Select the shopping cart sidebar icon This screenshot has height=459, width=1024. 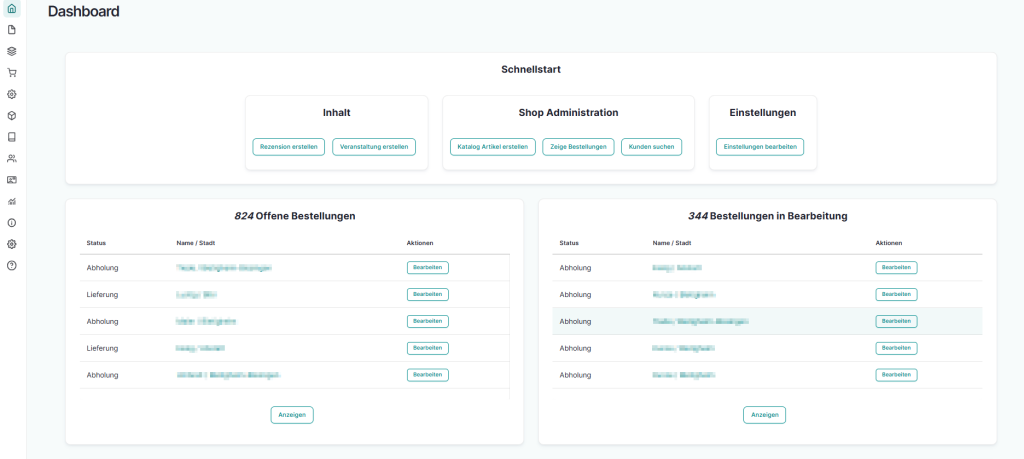tap(12, 73)
